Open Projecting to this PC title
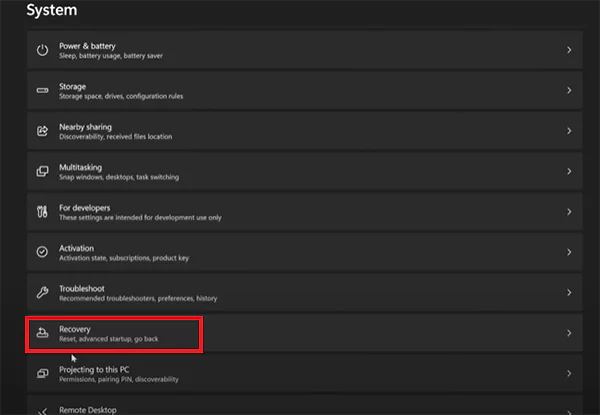The width and height of the screenshot is (600, 415). [94, 370]
